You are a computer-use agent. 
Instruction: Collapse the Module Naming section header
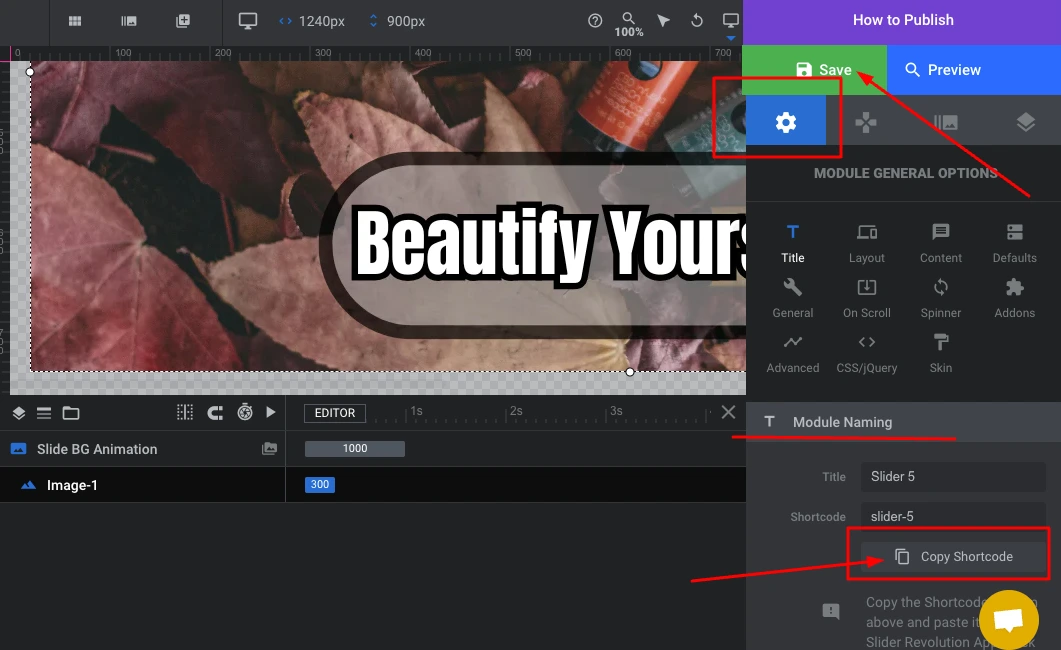(903, 422)
